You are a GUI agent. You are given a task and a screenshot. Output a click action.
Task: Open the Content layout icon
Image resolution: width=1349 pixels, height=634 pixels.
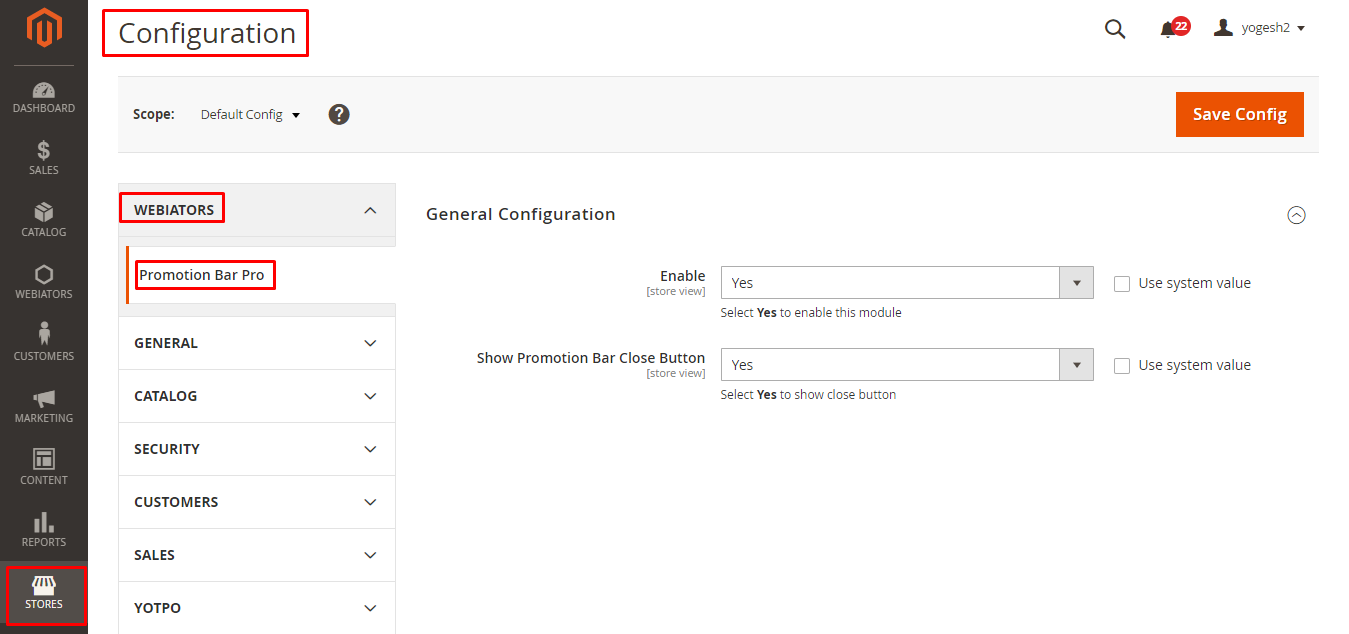click(x=43, y=459)
